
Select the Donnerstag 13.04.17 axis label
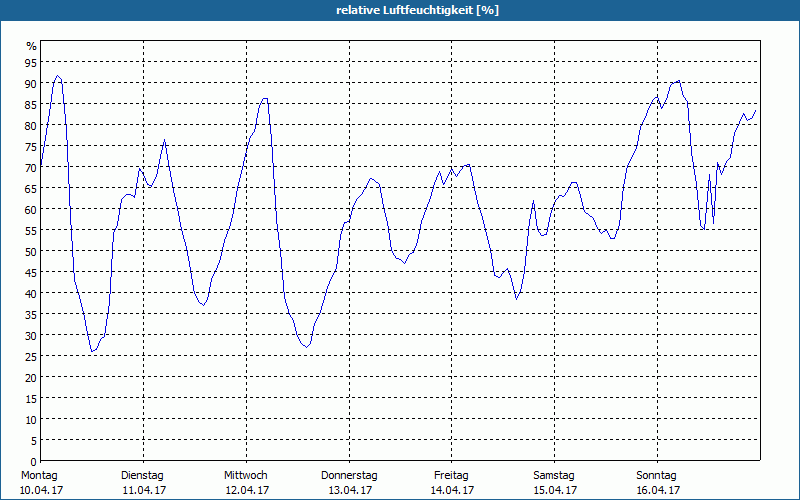pos(349,483)
